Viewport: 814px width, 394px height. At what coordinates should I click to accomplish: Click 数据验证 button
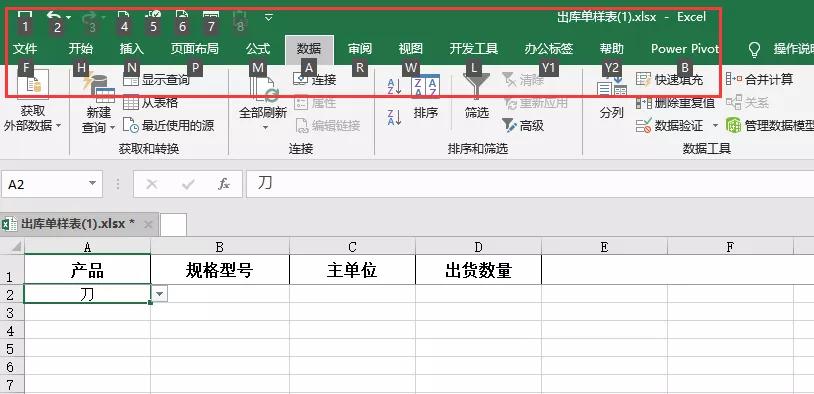click(670, 125)
